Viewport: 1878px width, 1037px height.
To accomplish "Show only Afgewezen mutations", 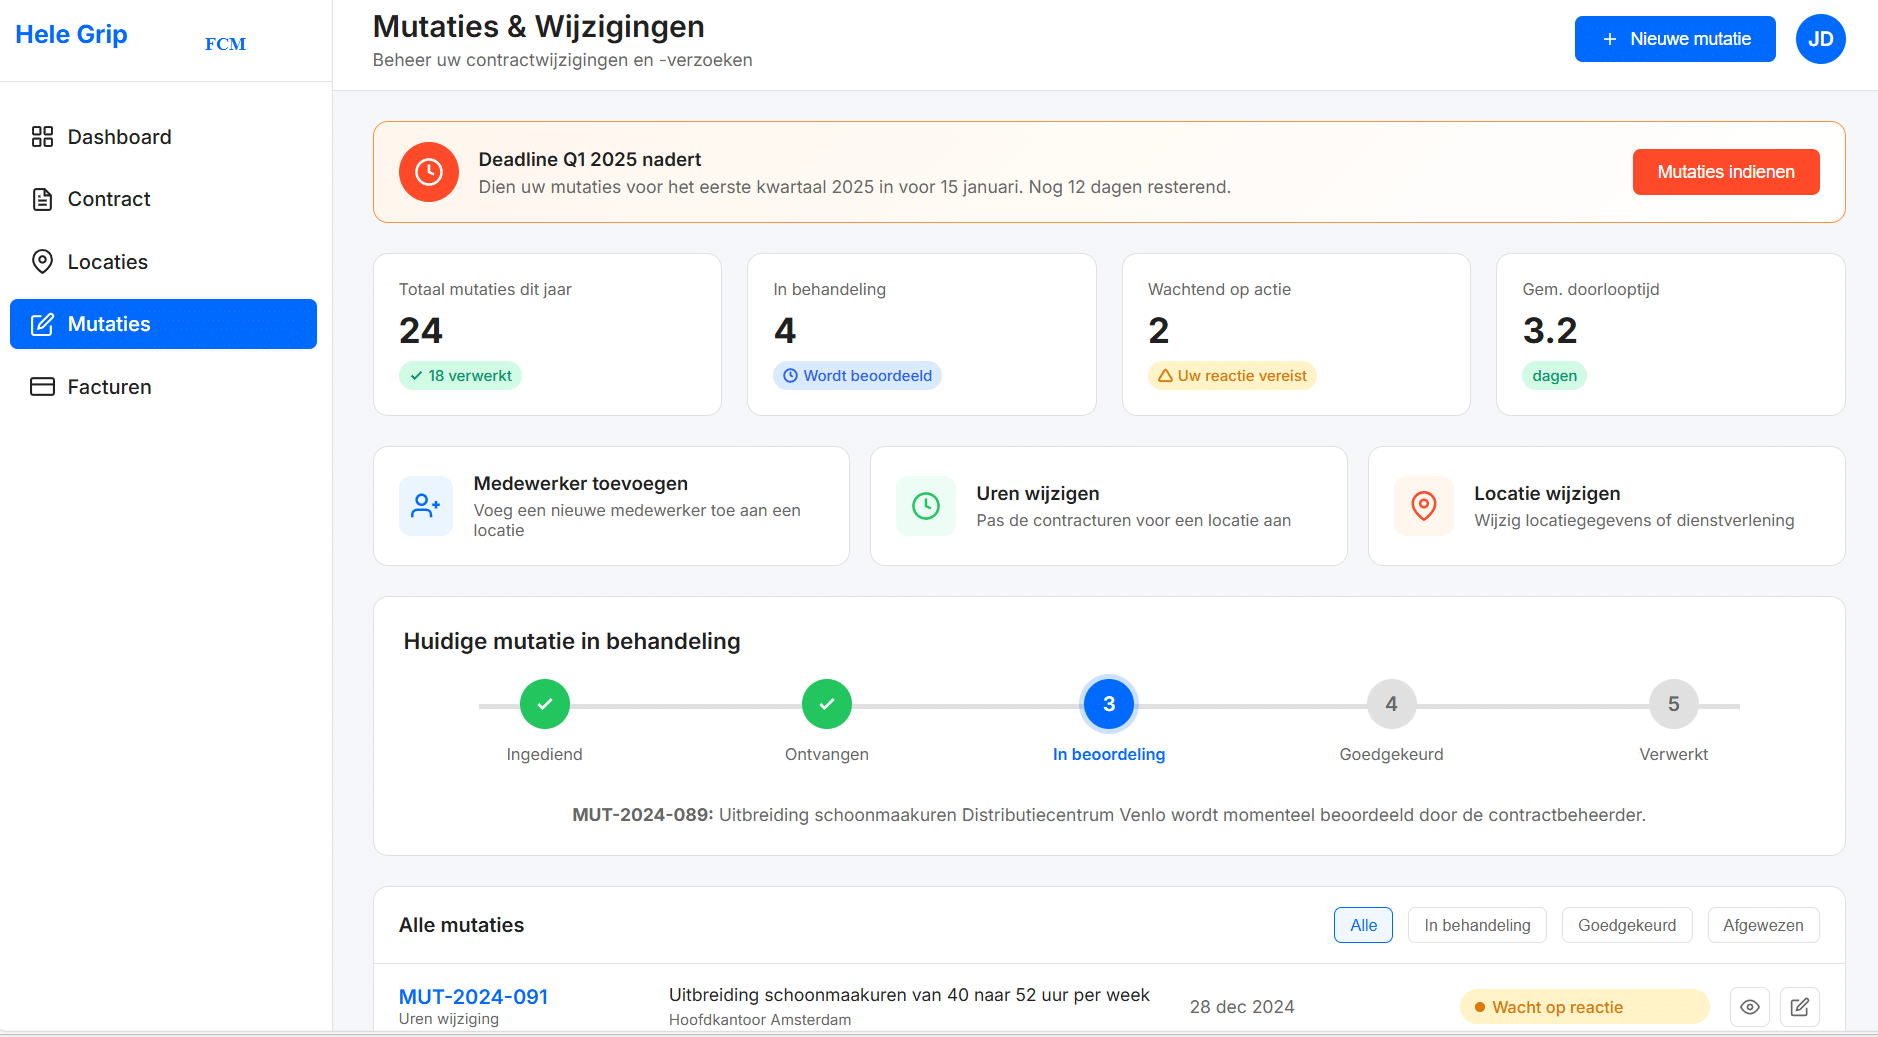I will tap(1762, 925).
